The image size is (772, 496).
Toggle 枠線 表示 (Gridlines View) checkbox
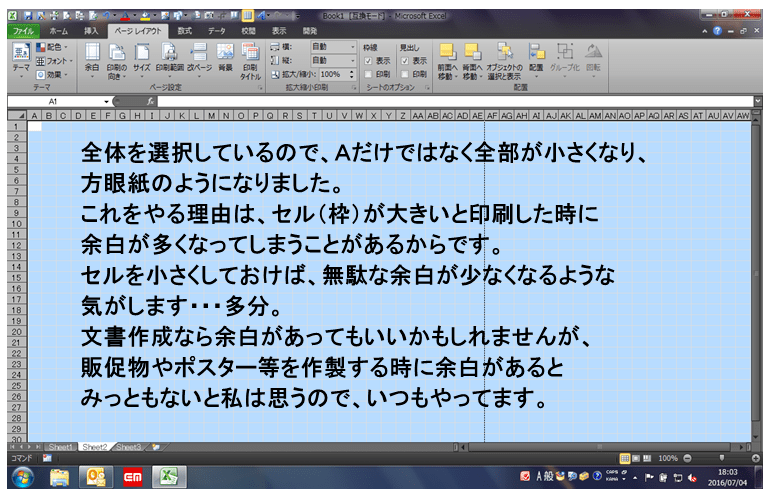click(368, 61)
